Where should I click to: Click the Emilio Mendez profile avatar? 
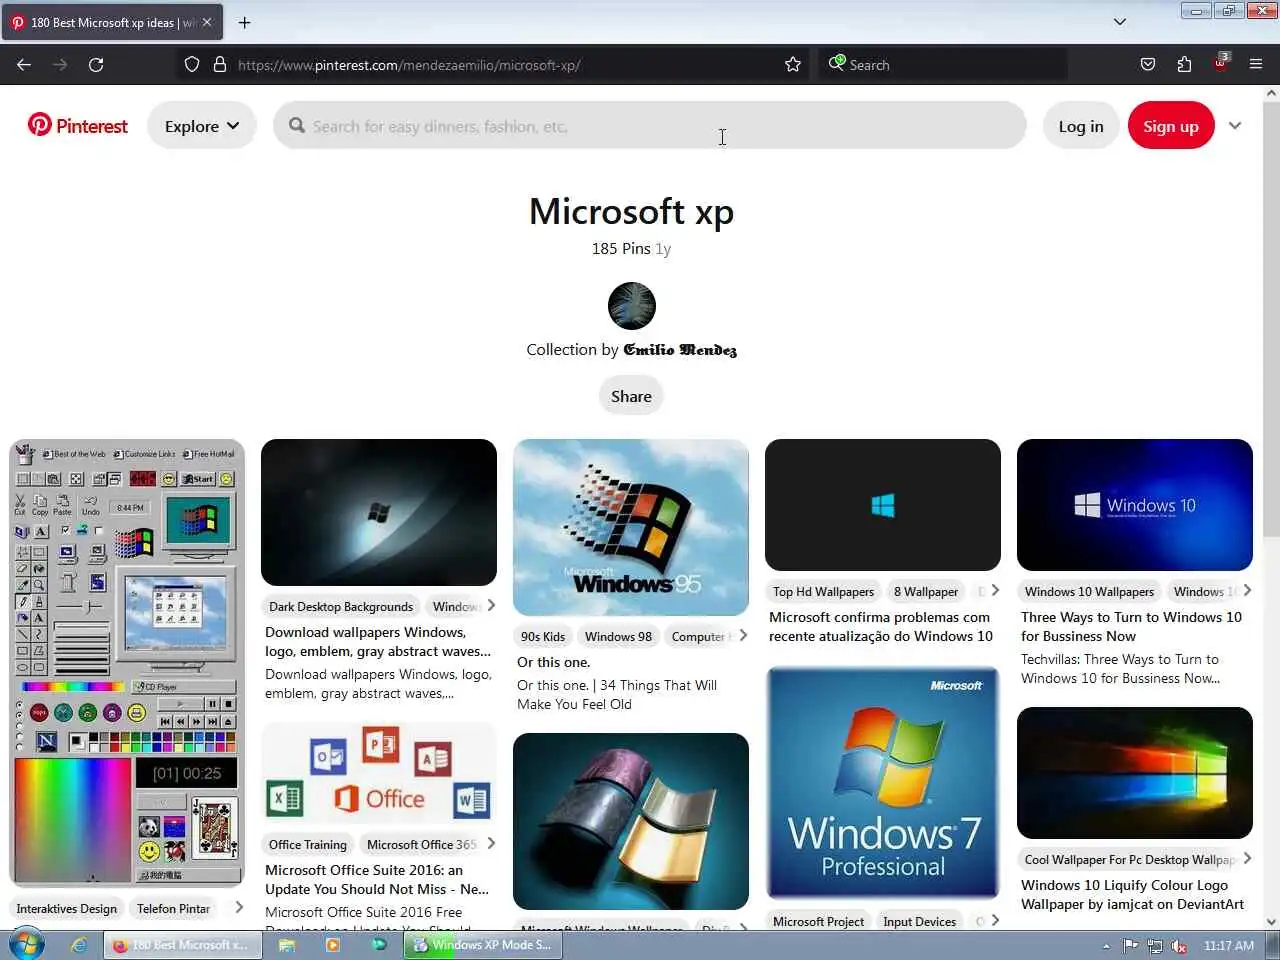point(632,306)
